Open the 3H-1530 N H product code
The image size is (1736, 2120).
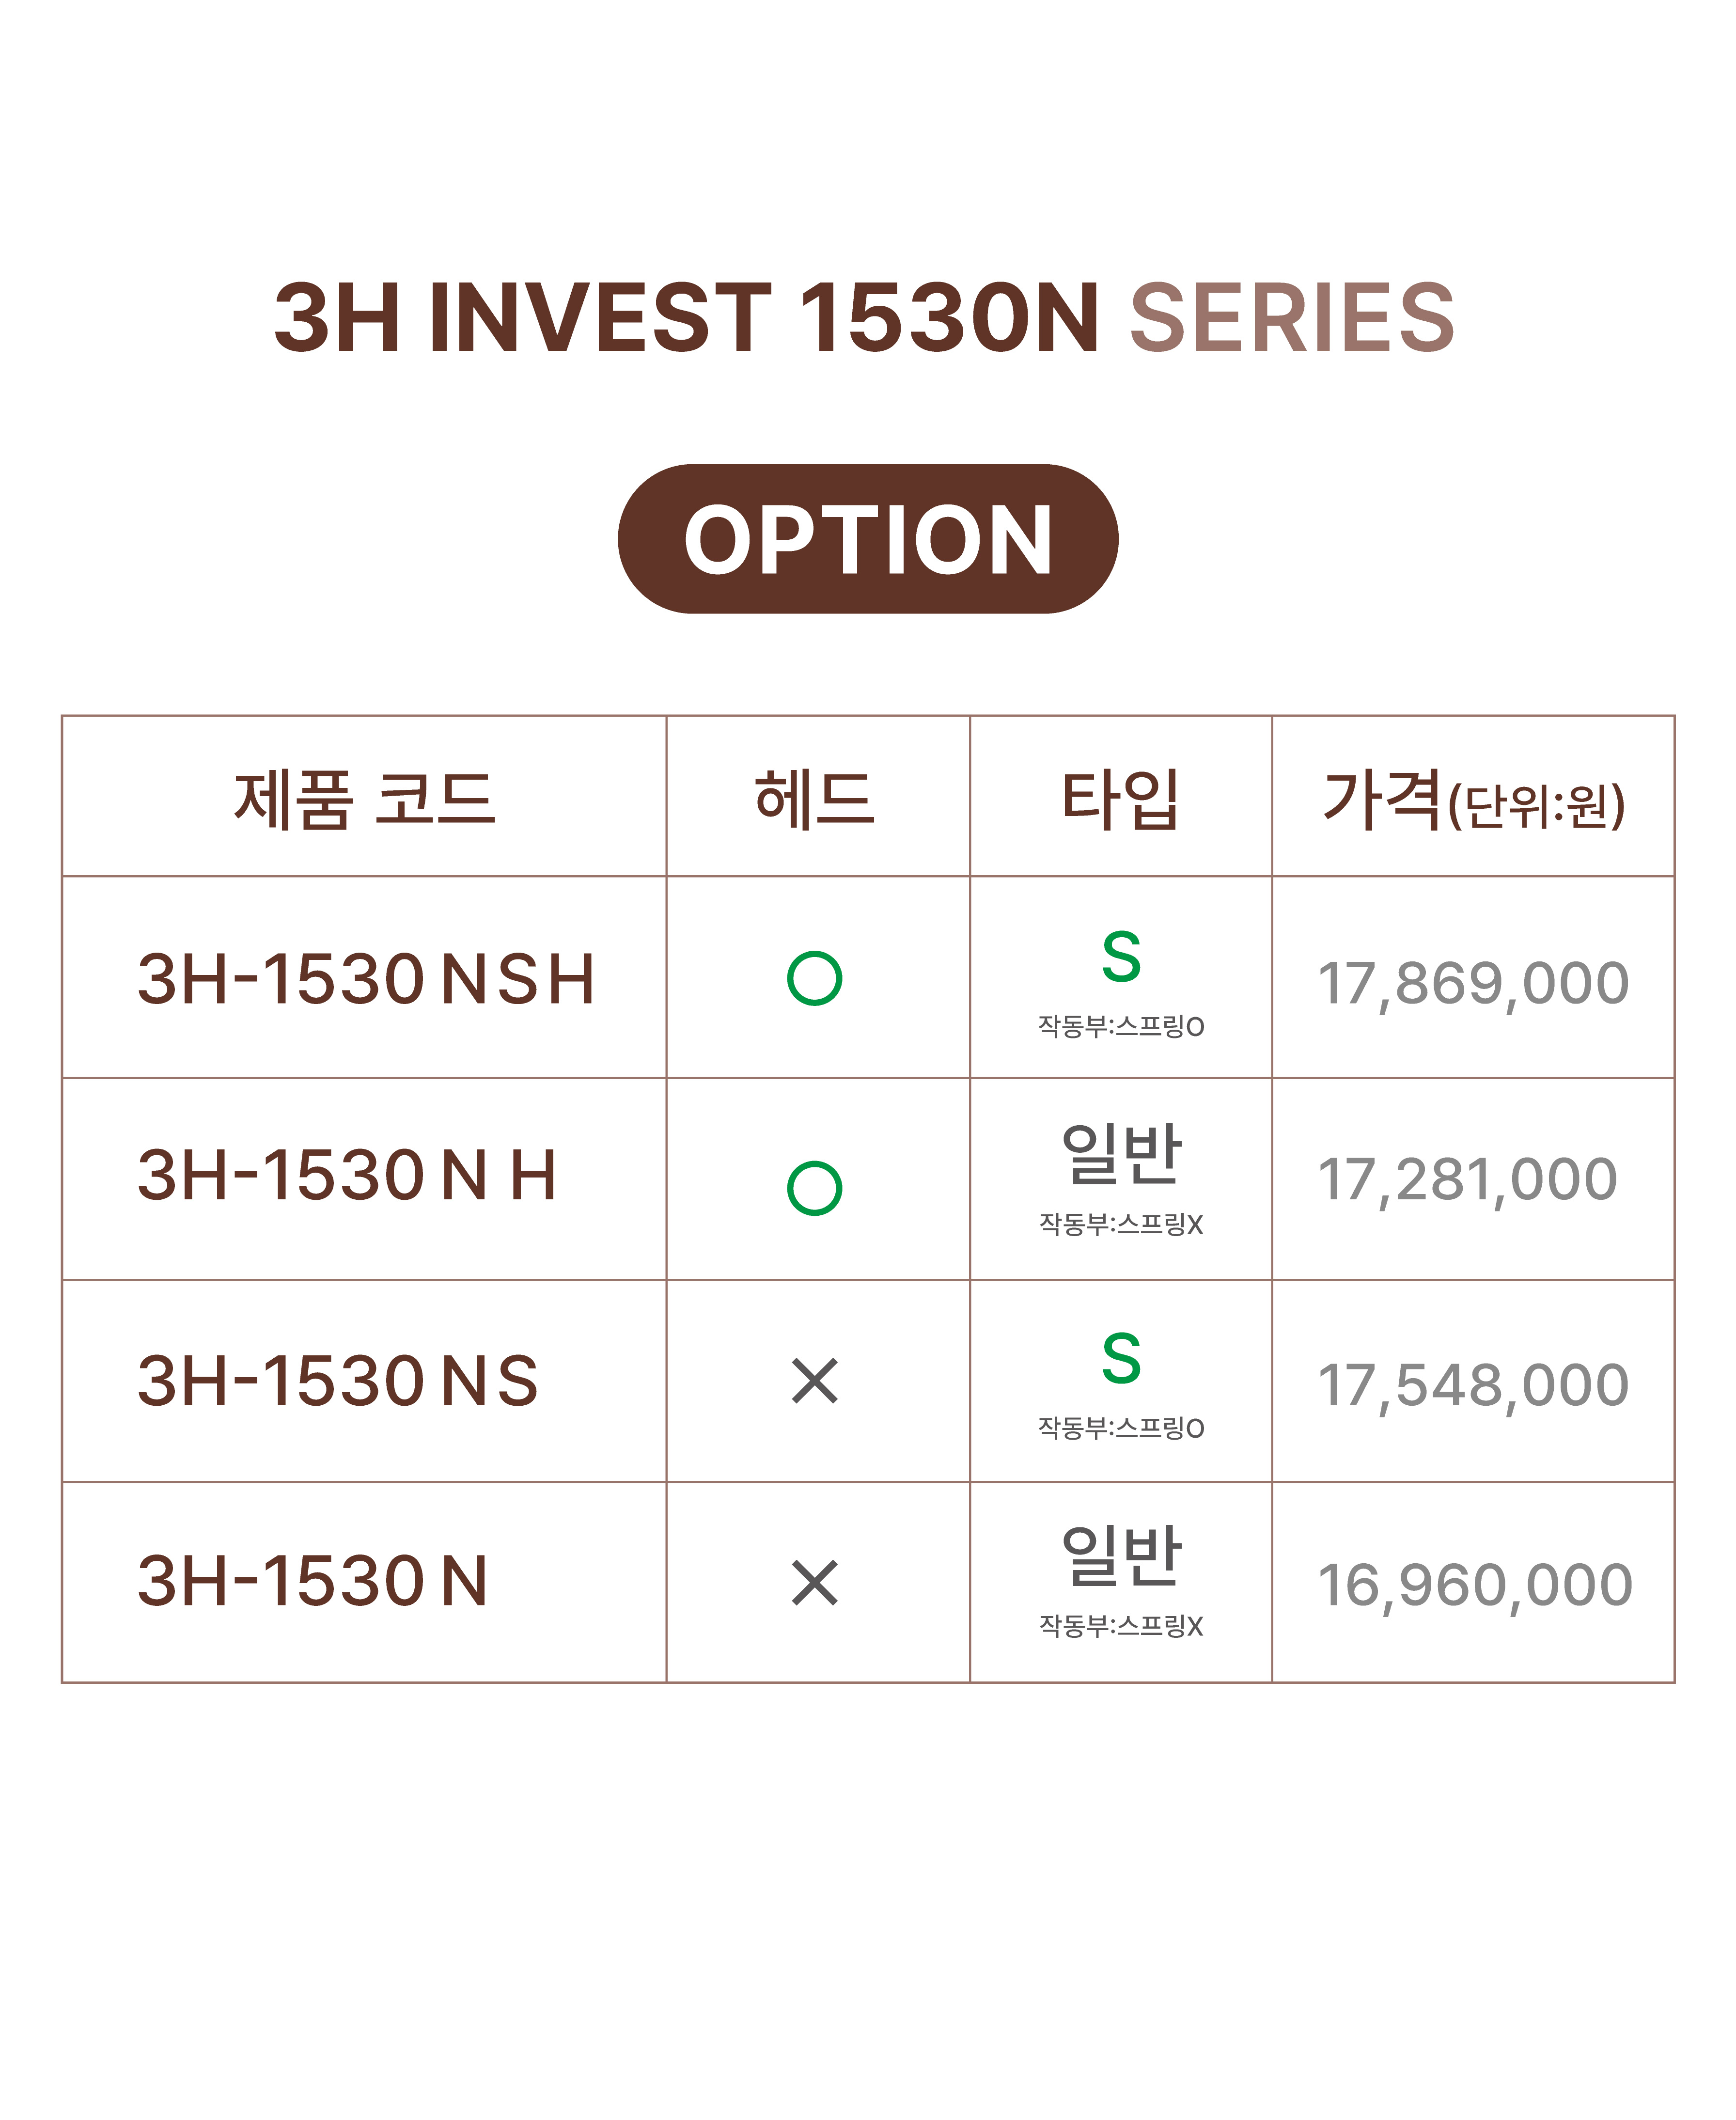pyautogui.click(x=346, y=1175)
